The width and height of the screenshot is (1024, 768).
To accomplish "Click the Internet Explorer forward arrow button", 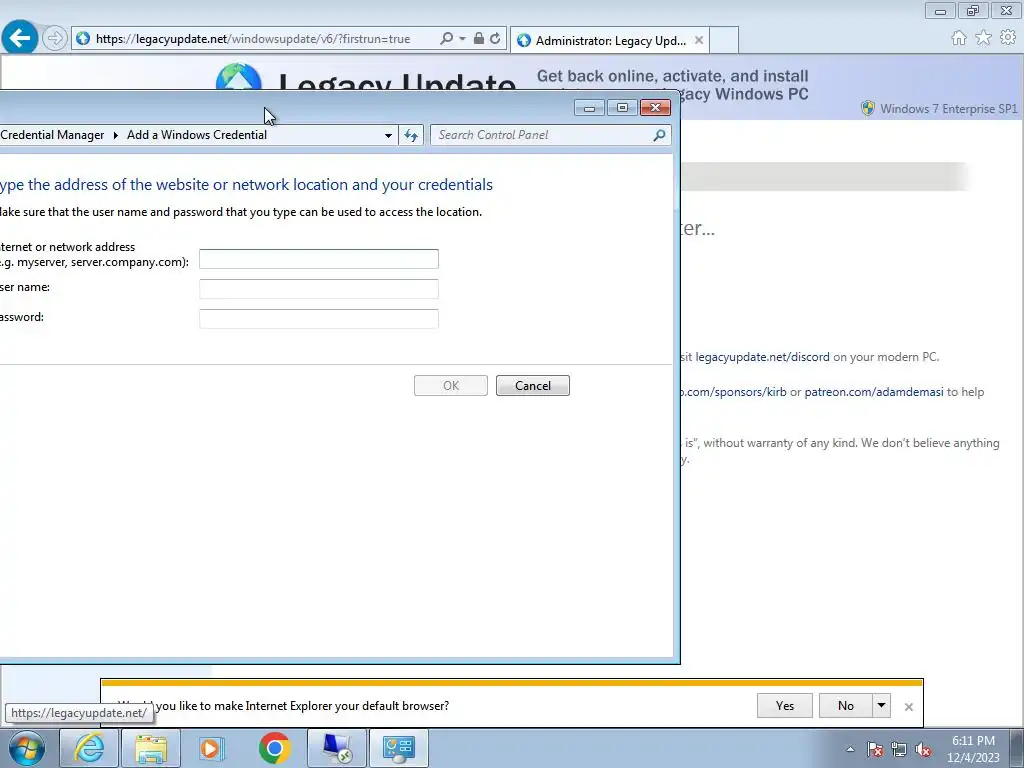I will (55, 39).
